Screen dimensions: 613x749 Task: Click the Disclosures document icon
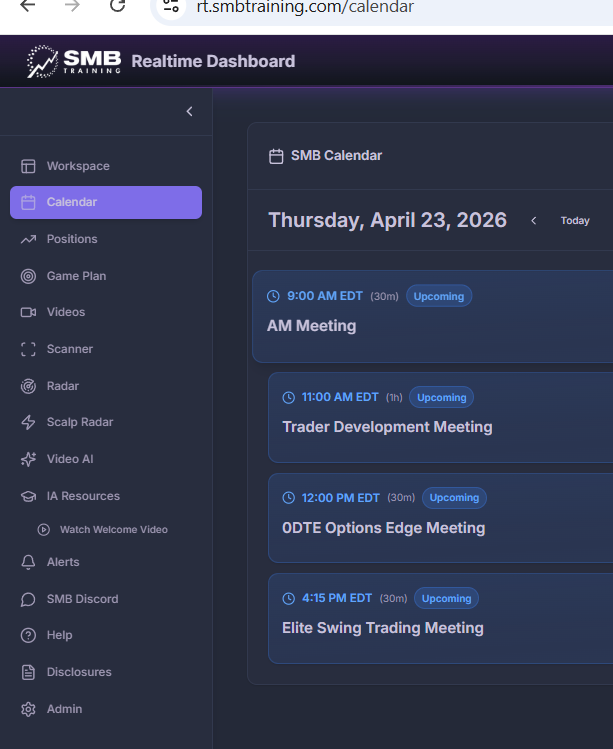pyautogui.click(x=28, y=672)
